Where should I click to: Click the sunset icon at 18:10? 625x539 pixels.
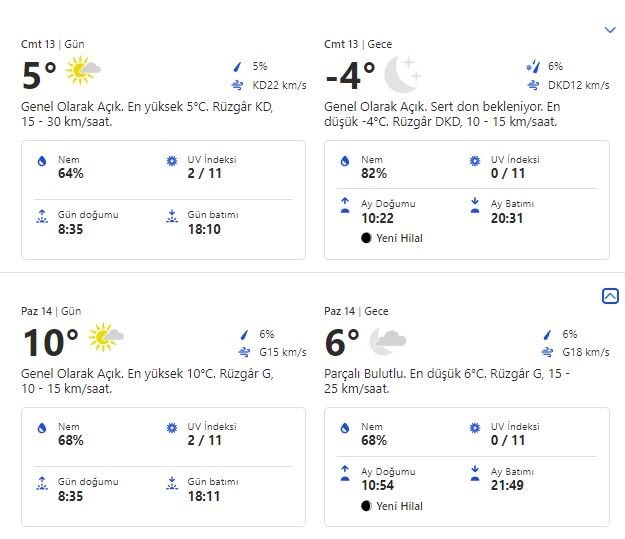point(171,215)
